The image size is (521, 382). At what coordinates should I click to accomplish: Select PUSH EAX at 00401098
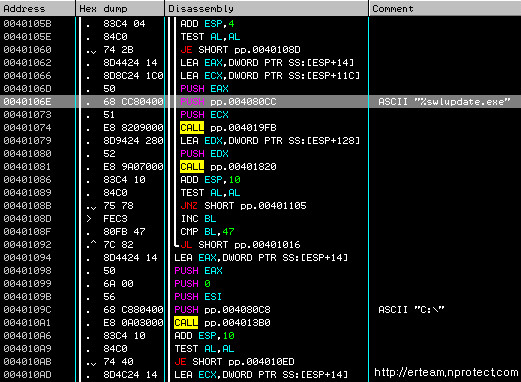(x=198, y=271)
